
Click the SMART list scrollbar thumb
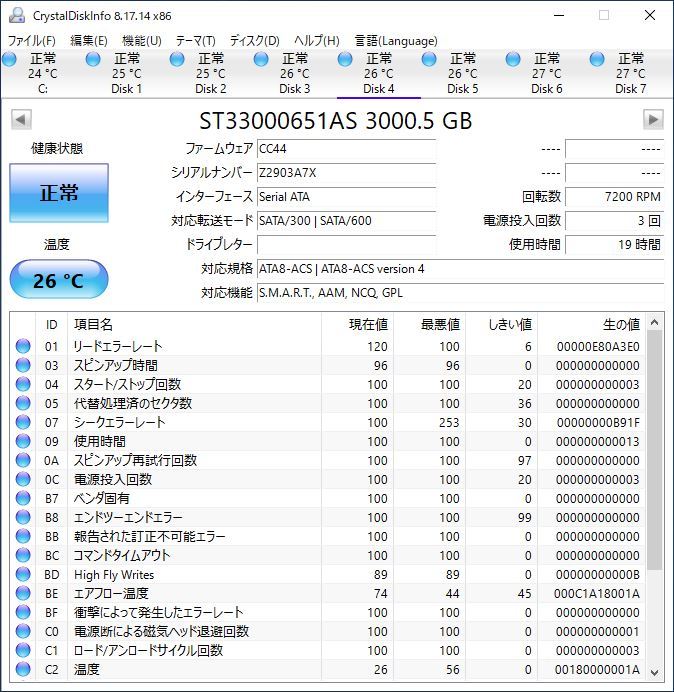tap(655, 450)
